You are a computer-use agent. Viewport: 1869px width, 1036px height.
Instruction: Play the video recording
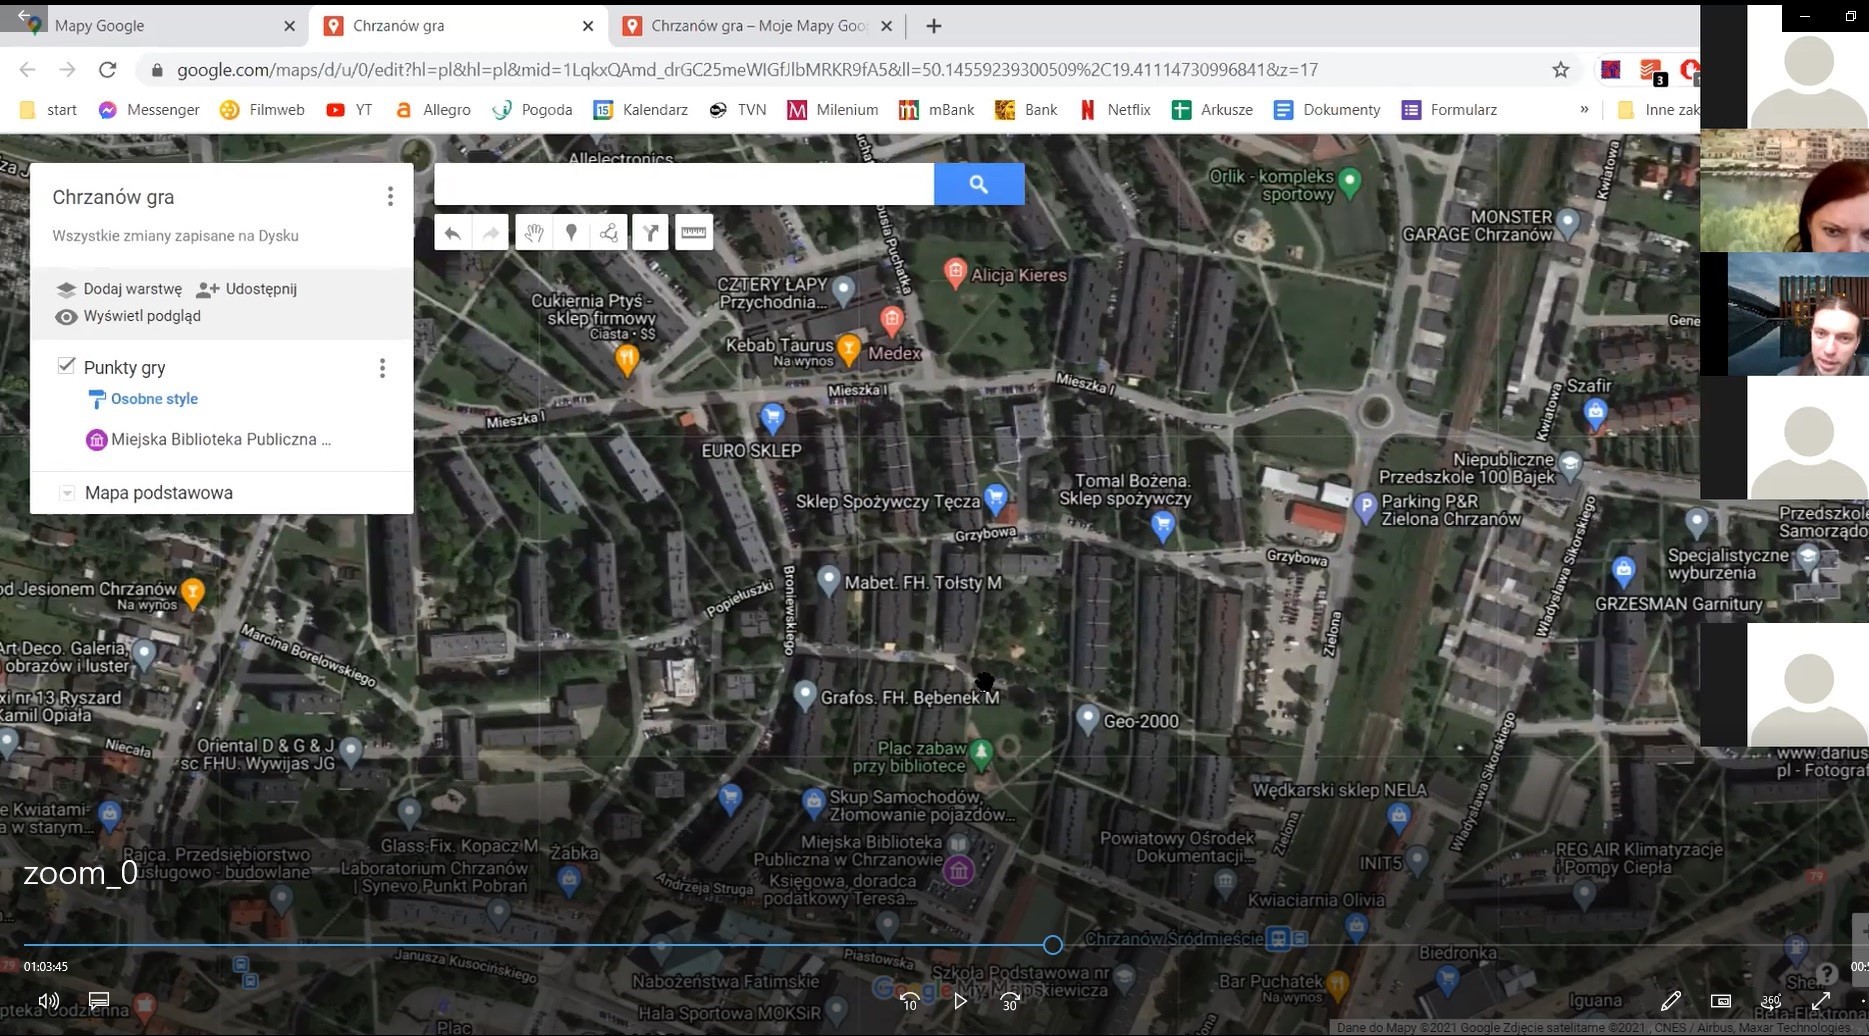point(960,1000)
